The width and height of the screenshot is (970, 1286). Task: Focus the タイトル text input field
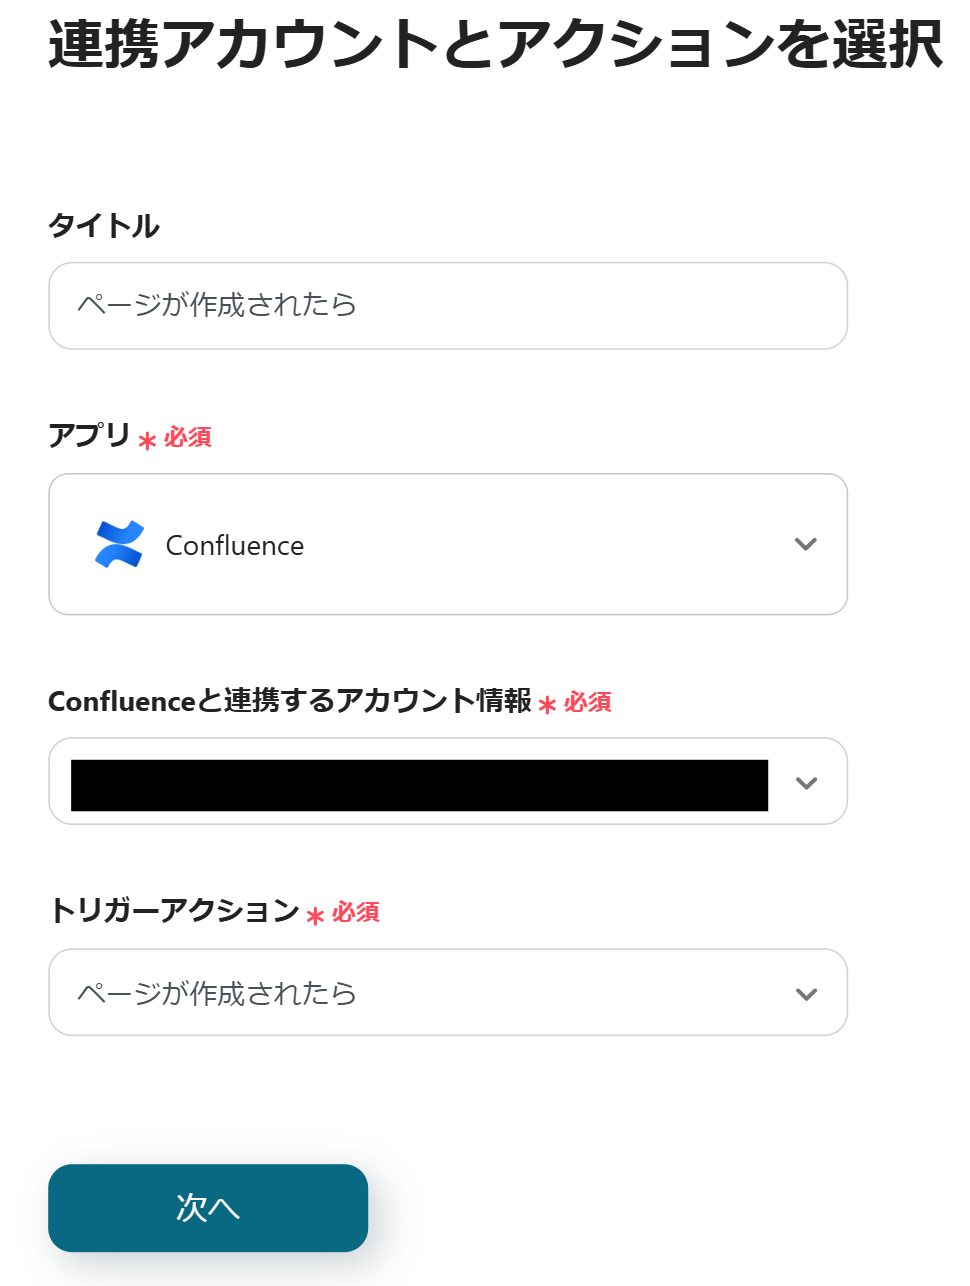pyautogui.click(x=448, y=306)
